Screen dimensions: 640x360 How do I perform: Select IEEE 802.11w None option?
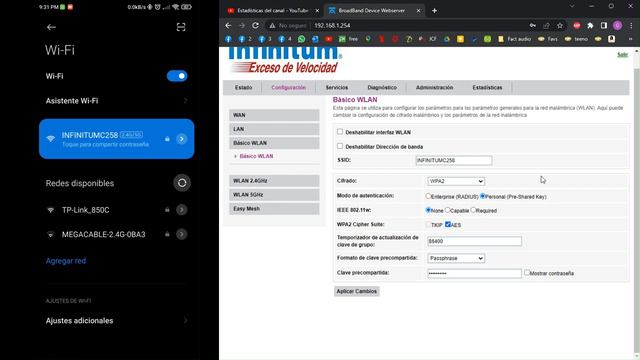point(428,210)
